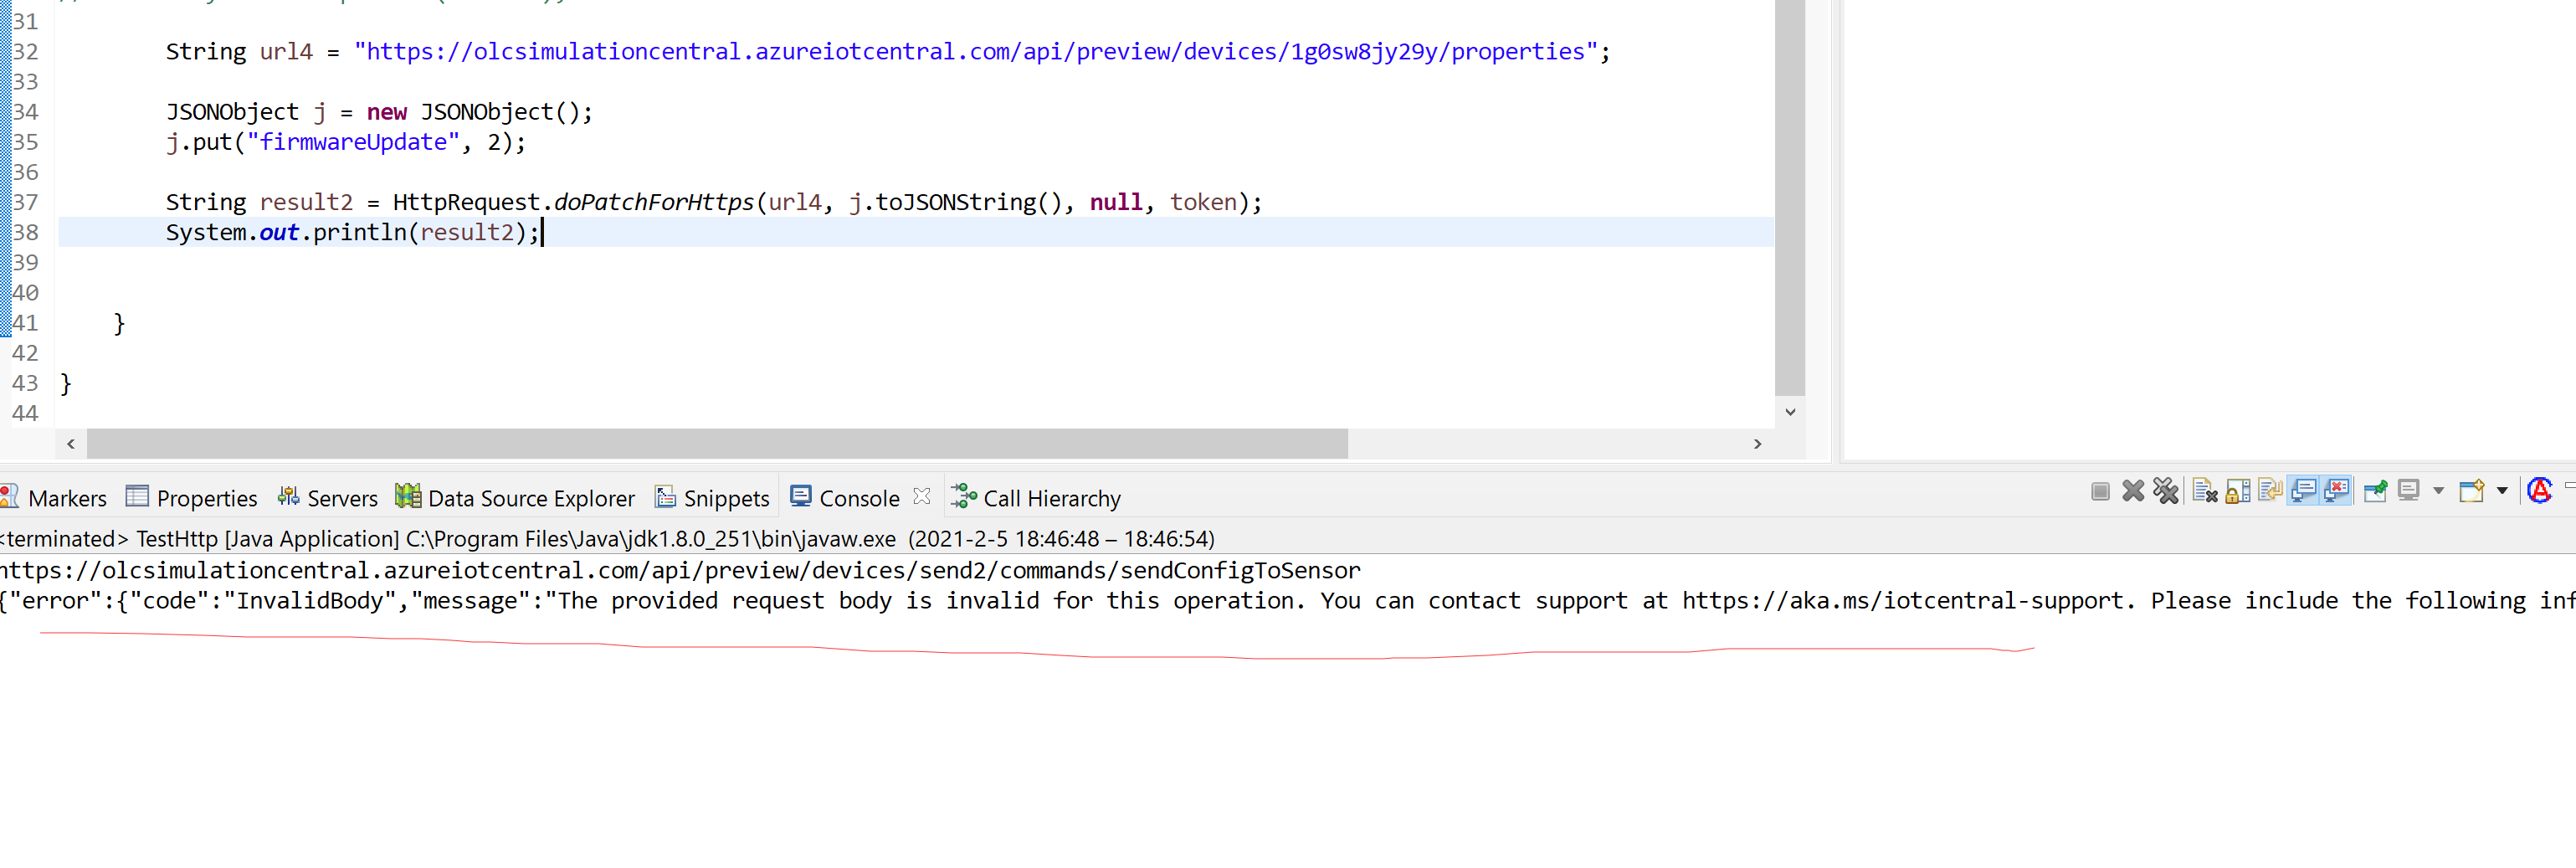Close the Console tab
This screenshot has height=868, width=2576.
click(x=922, y=496)
